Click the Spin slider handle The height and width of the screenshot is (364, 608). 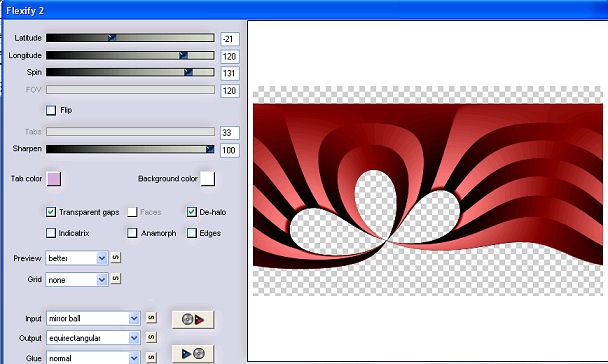188,72
